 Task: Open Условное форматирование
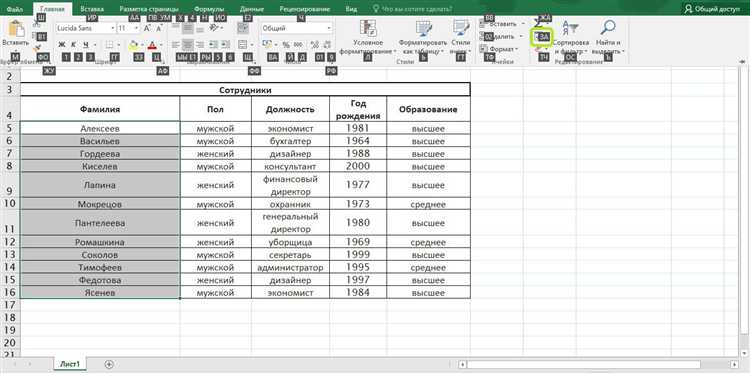coord(368,37)
